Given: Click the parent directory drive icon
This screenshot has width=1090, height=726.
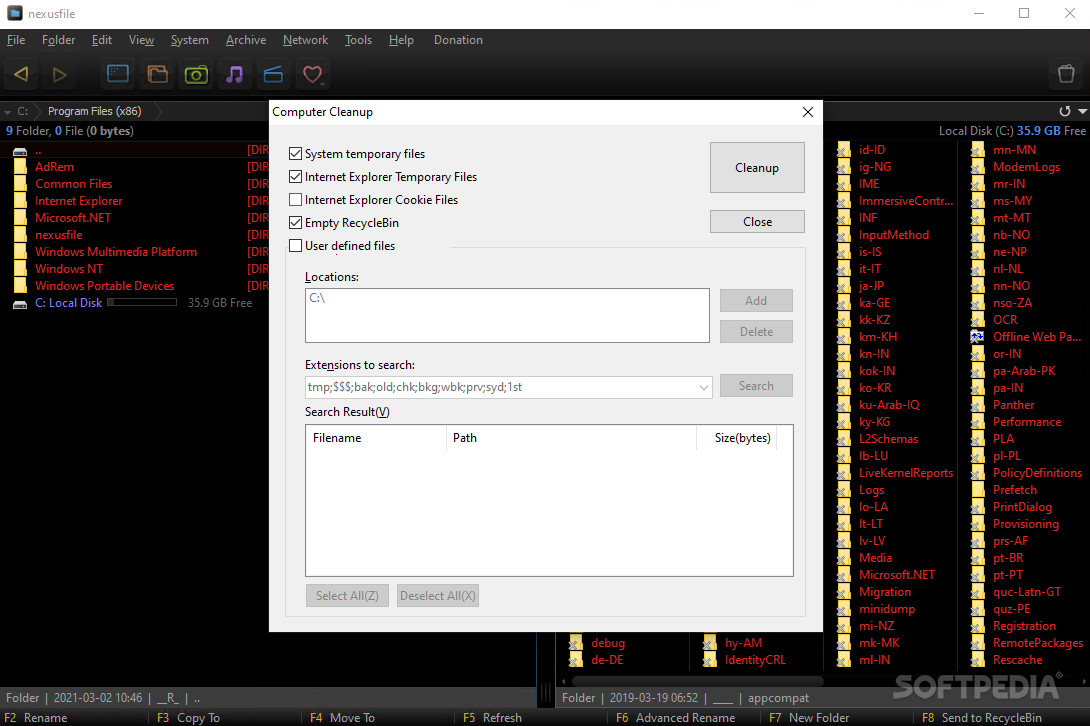Looking at the screenshot, I should click(x=20, y=151).
